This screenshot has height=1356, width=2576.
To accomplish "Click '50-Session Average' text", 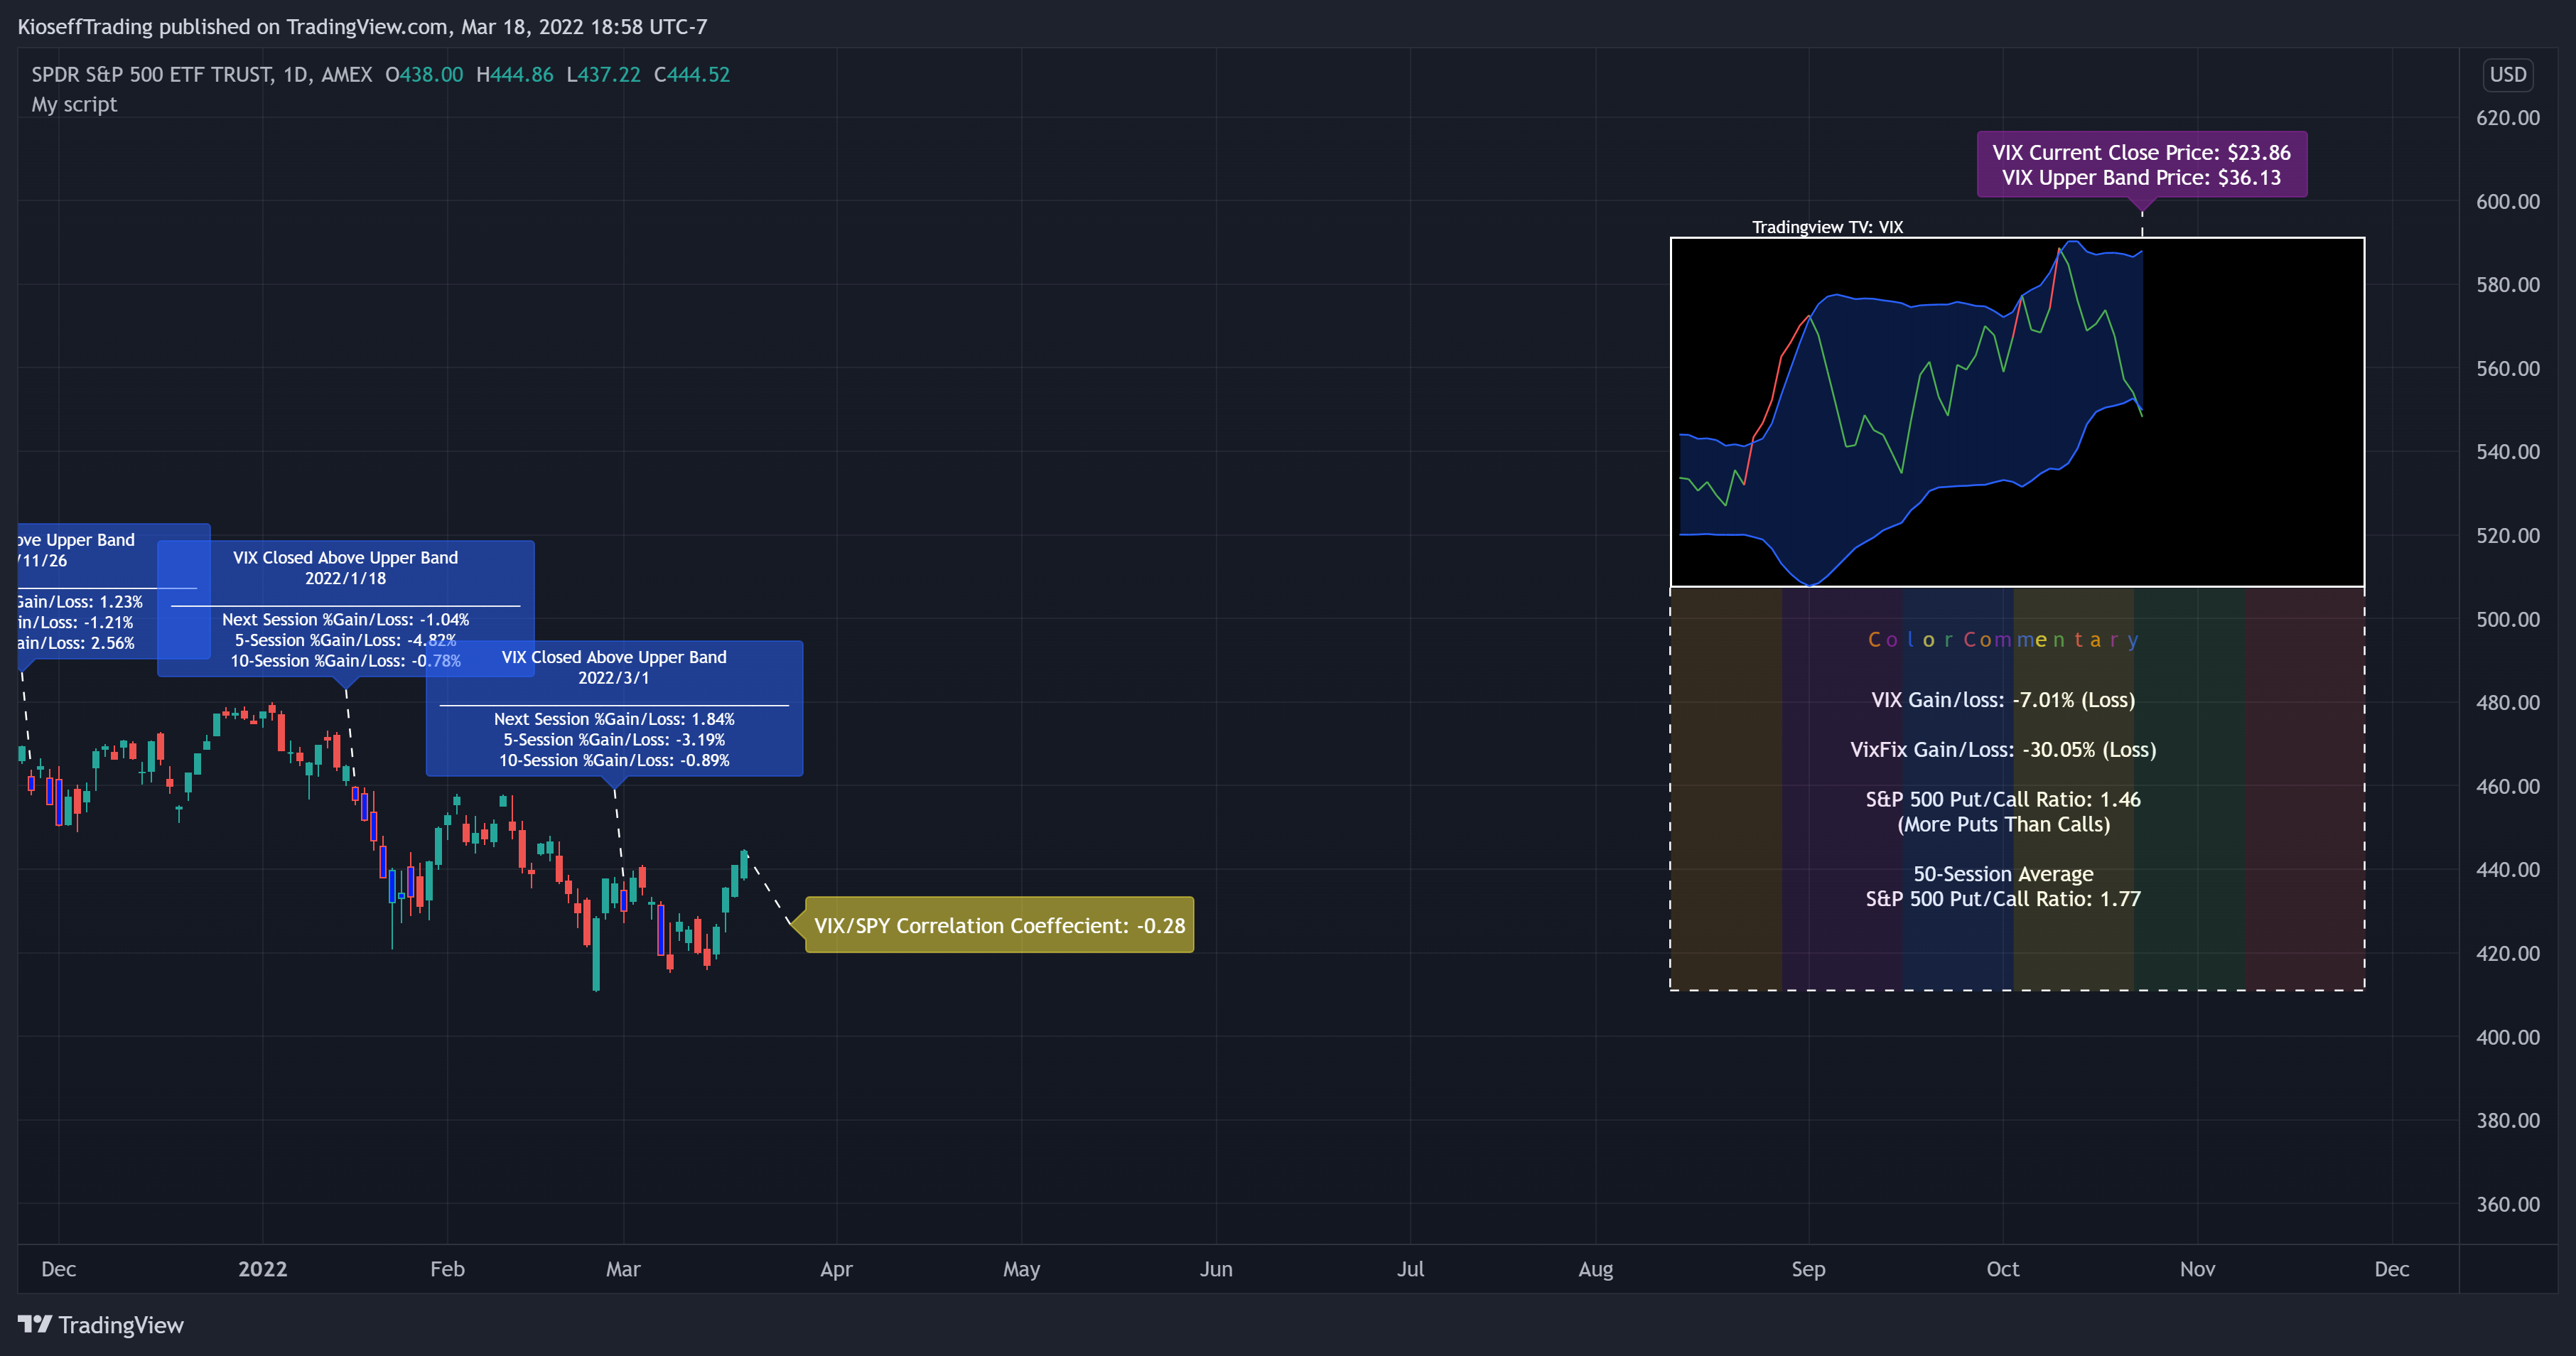I will (x=2003, y=874).
